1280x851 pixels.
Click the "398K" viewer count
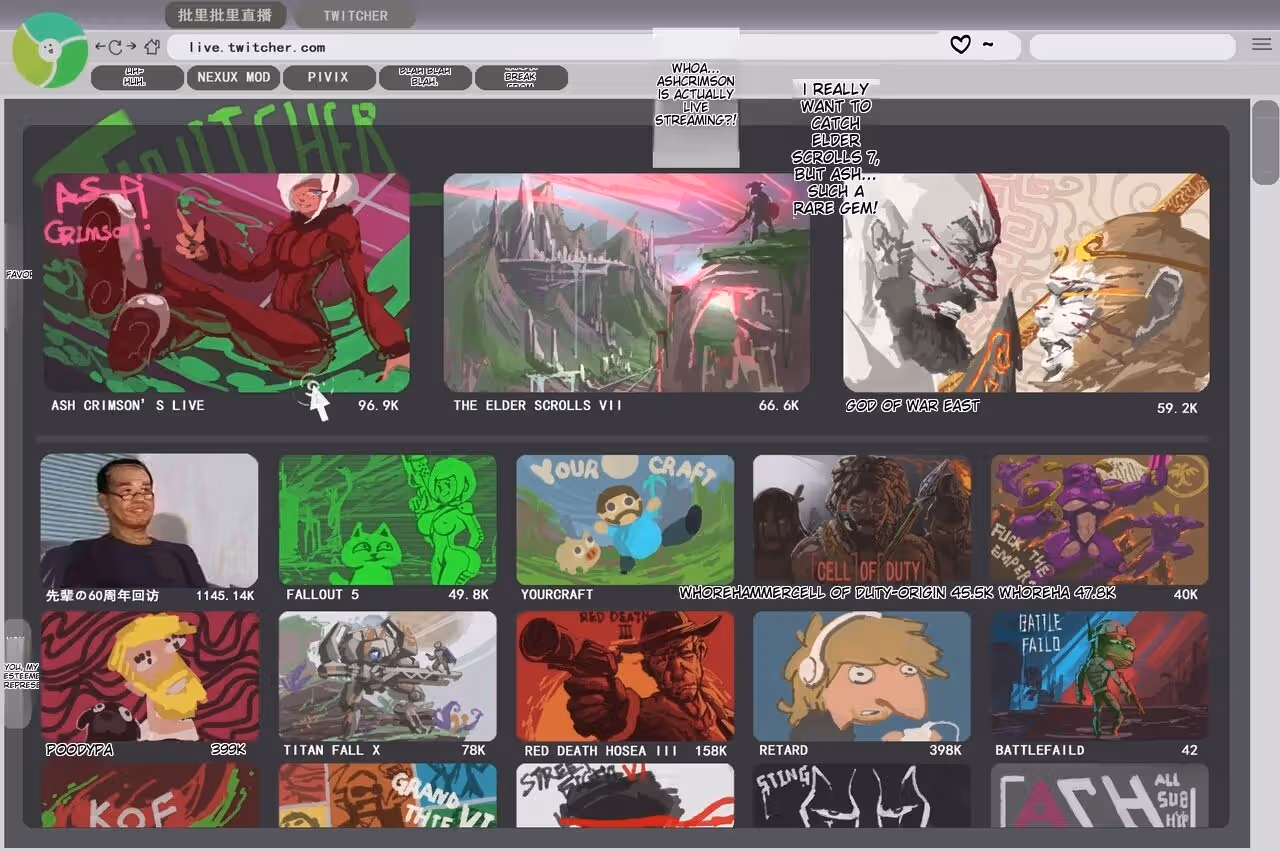point(945,750)
